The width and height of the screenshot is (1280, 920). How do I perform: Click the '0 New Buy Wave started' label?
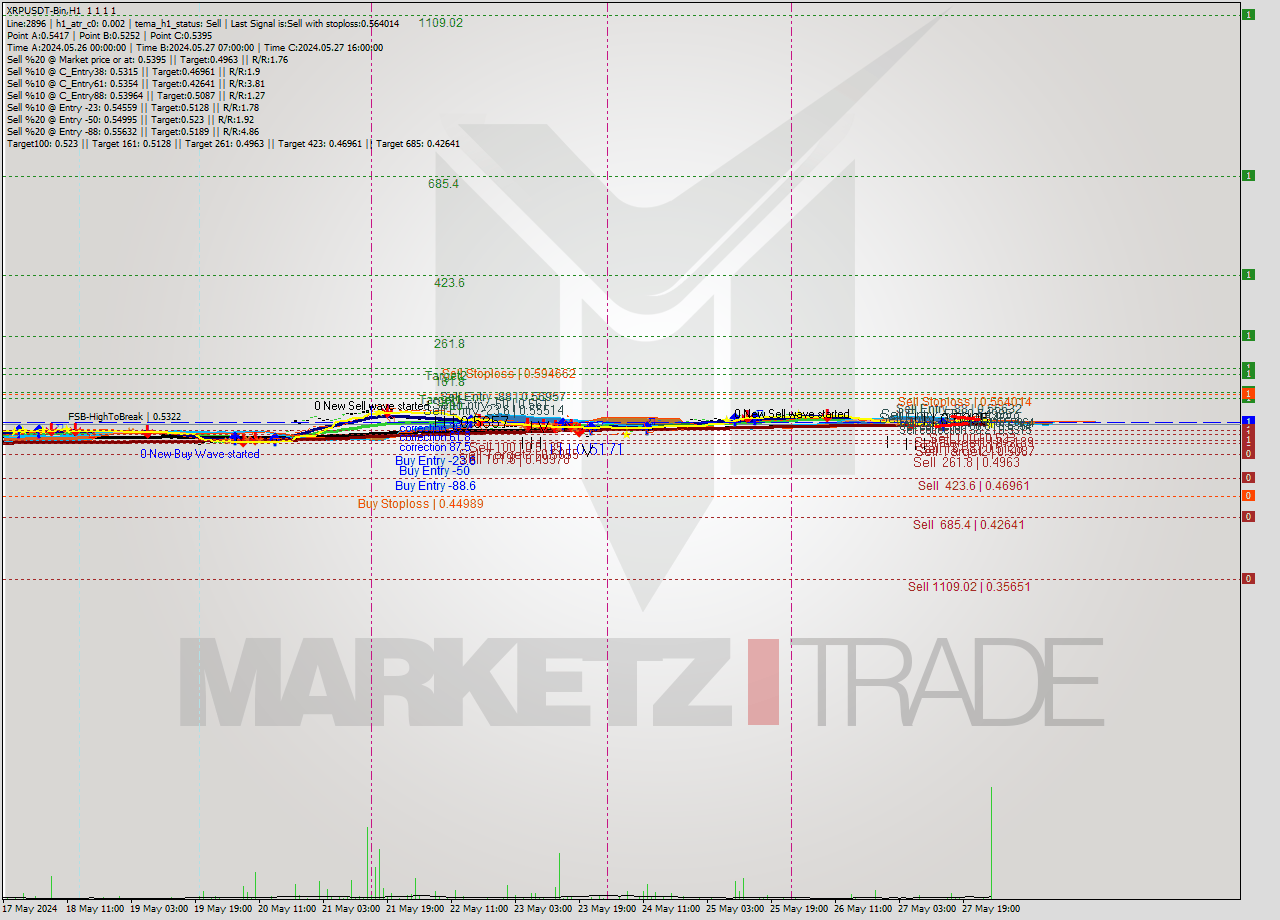[200, 454]
